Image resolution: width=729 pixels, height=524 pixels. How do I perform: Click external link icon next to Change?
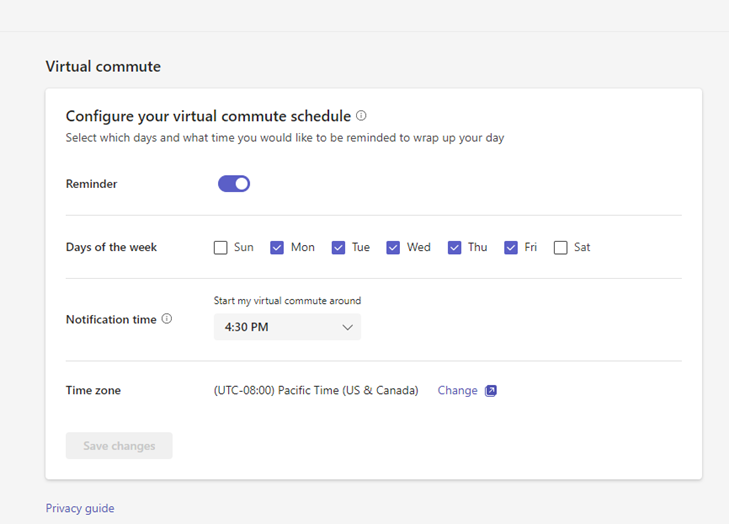[491, 391]
